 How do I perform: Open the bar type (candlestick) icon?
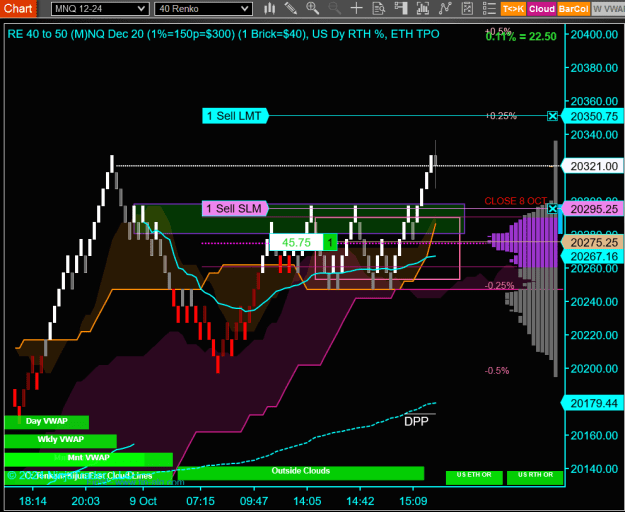[x=269, y=8]
